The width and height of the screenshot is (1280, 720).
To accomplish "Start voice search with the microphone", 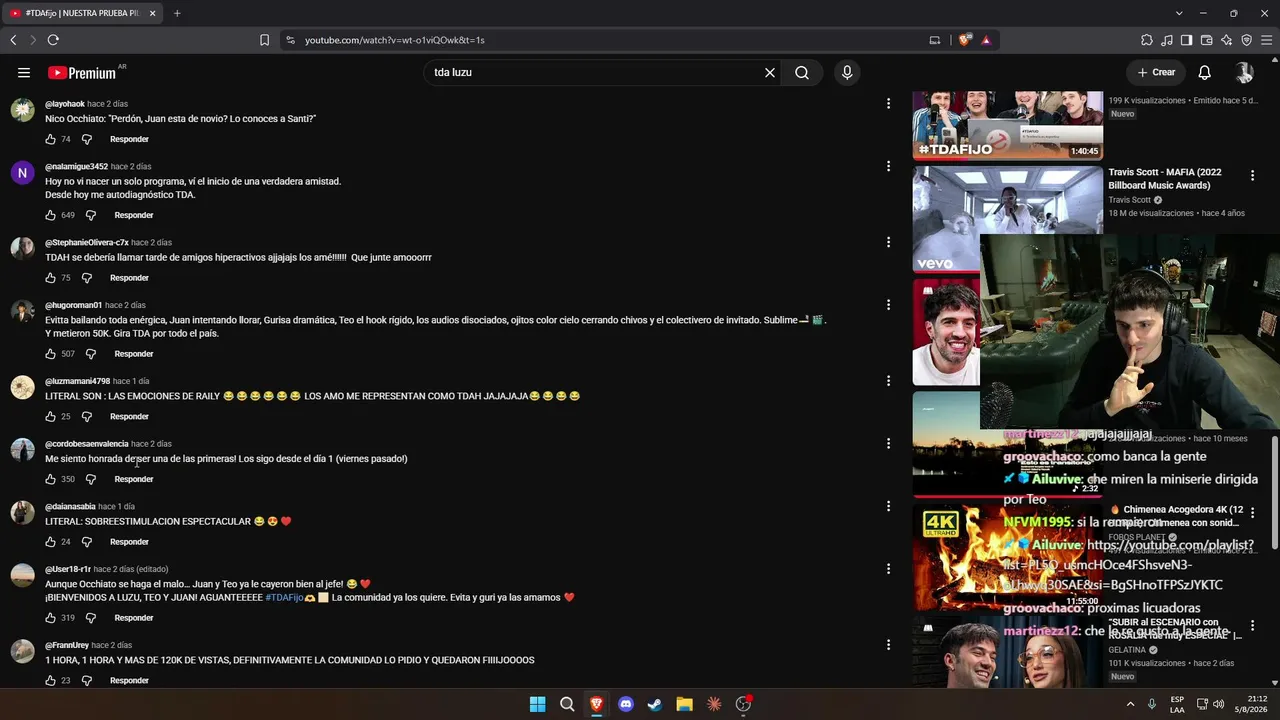I will tap(847, 72).
